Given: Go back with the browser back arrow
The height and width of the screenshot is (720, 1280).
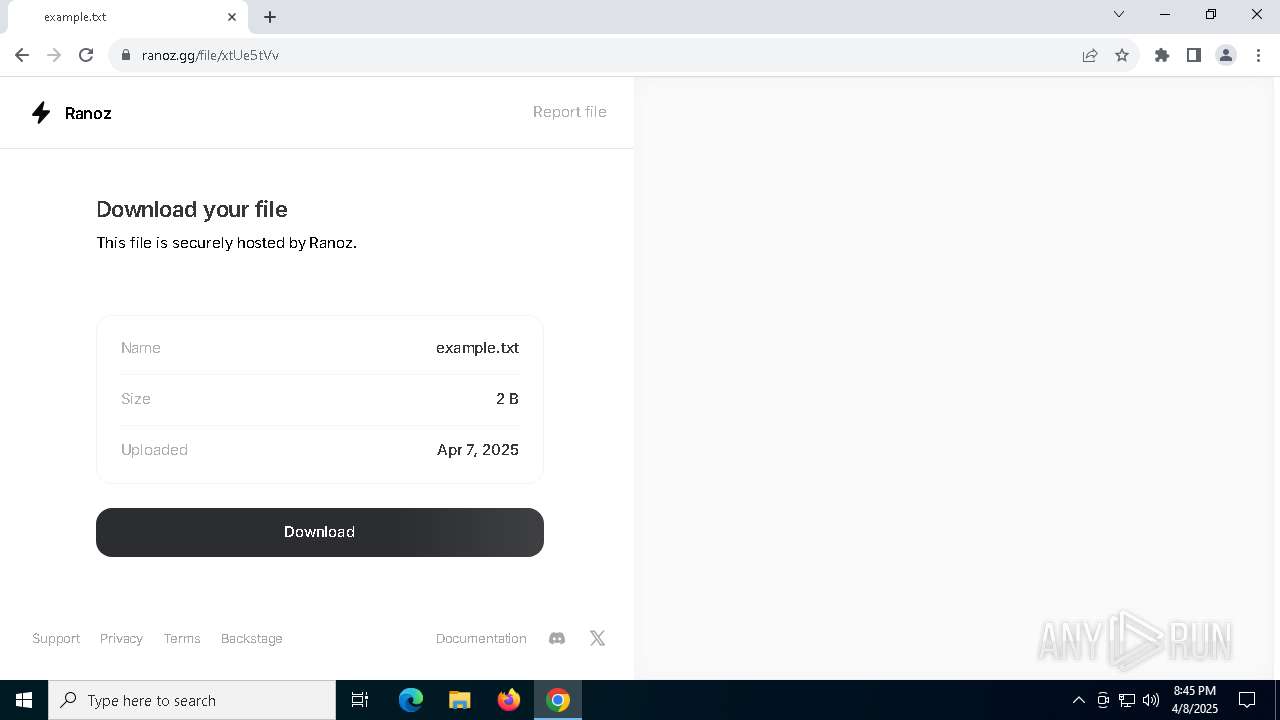Looking at the screenshot, I should 22,55.
